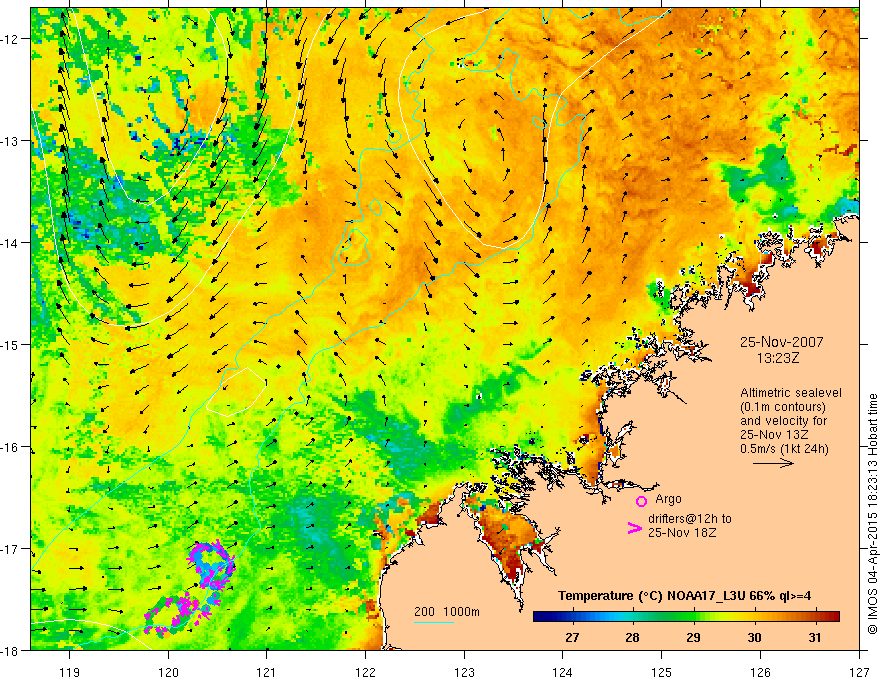Click the dark red end of color bar
The image size is (880, 680).
point(833,616)
